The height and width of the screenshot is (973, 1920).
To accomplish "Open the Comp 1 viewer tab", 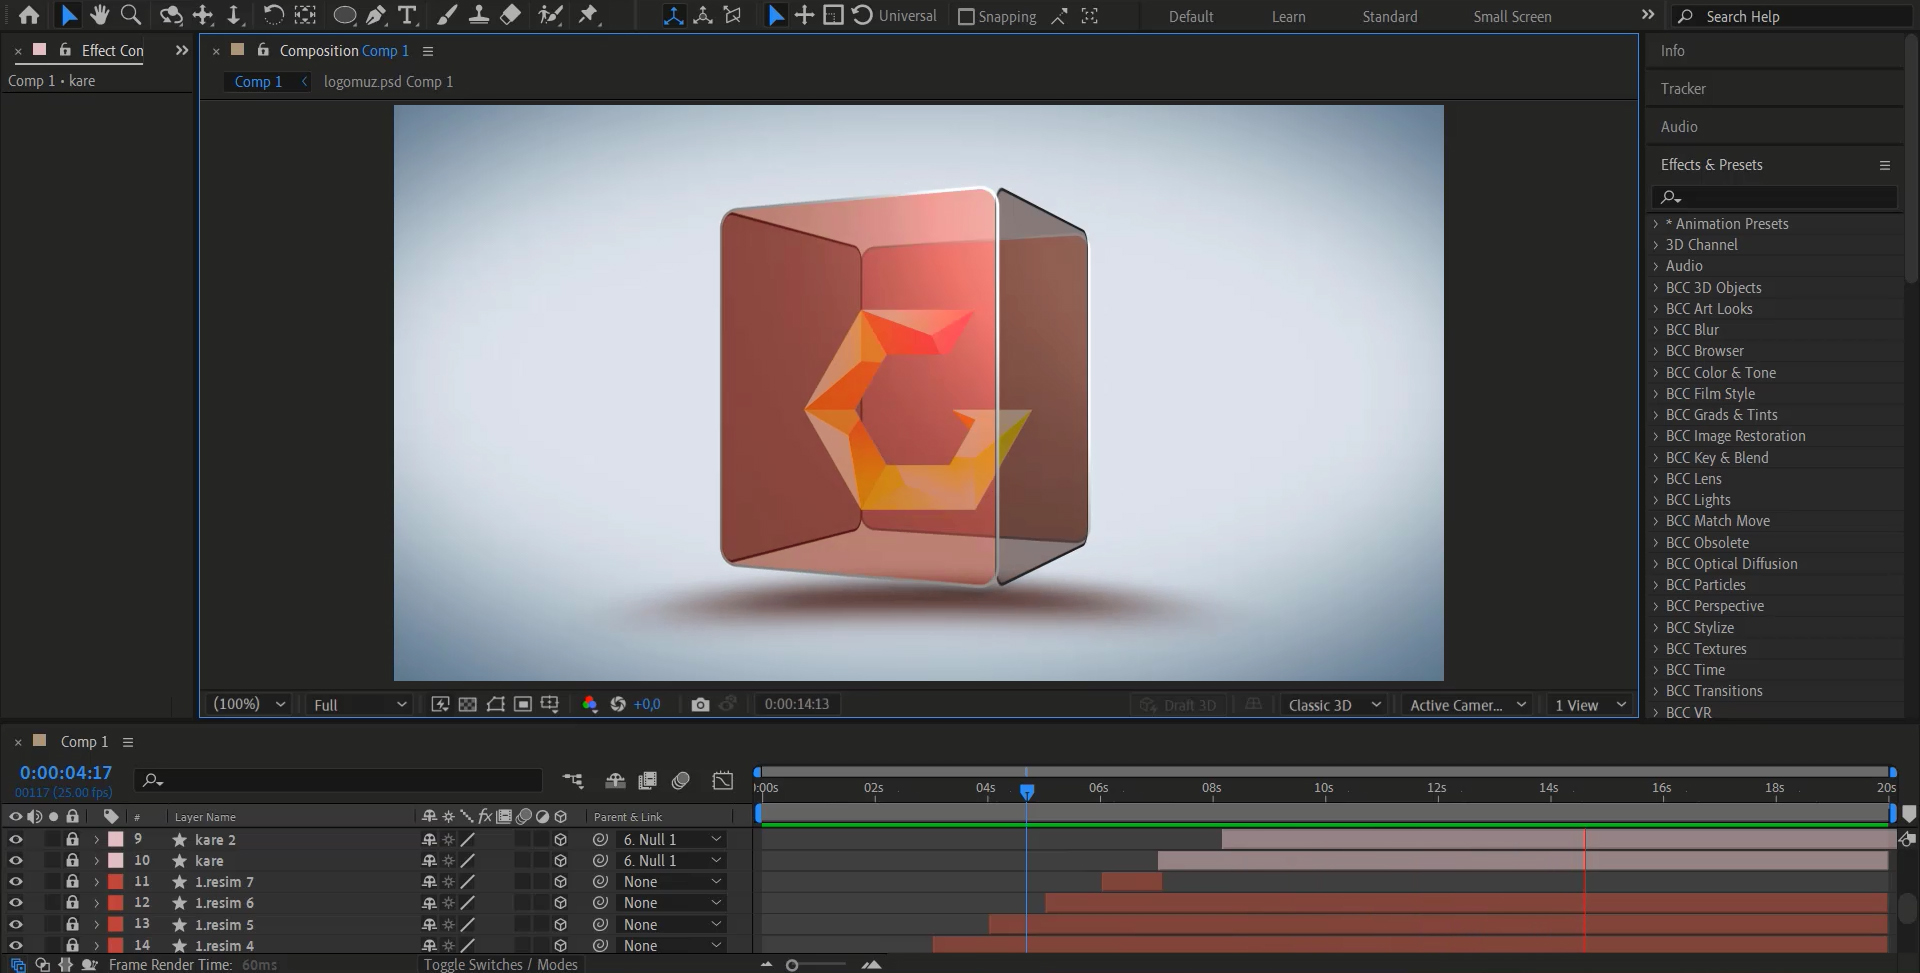I will point(259,82).
